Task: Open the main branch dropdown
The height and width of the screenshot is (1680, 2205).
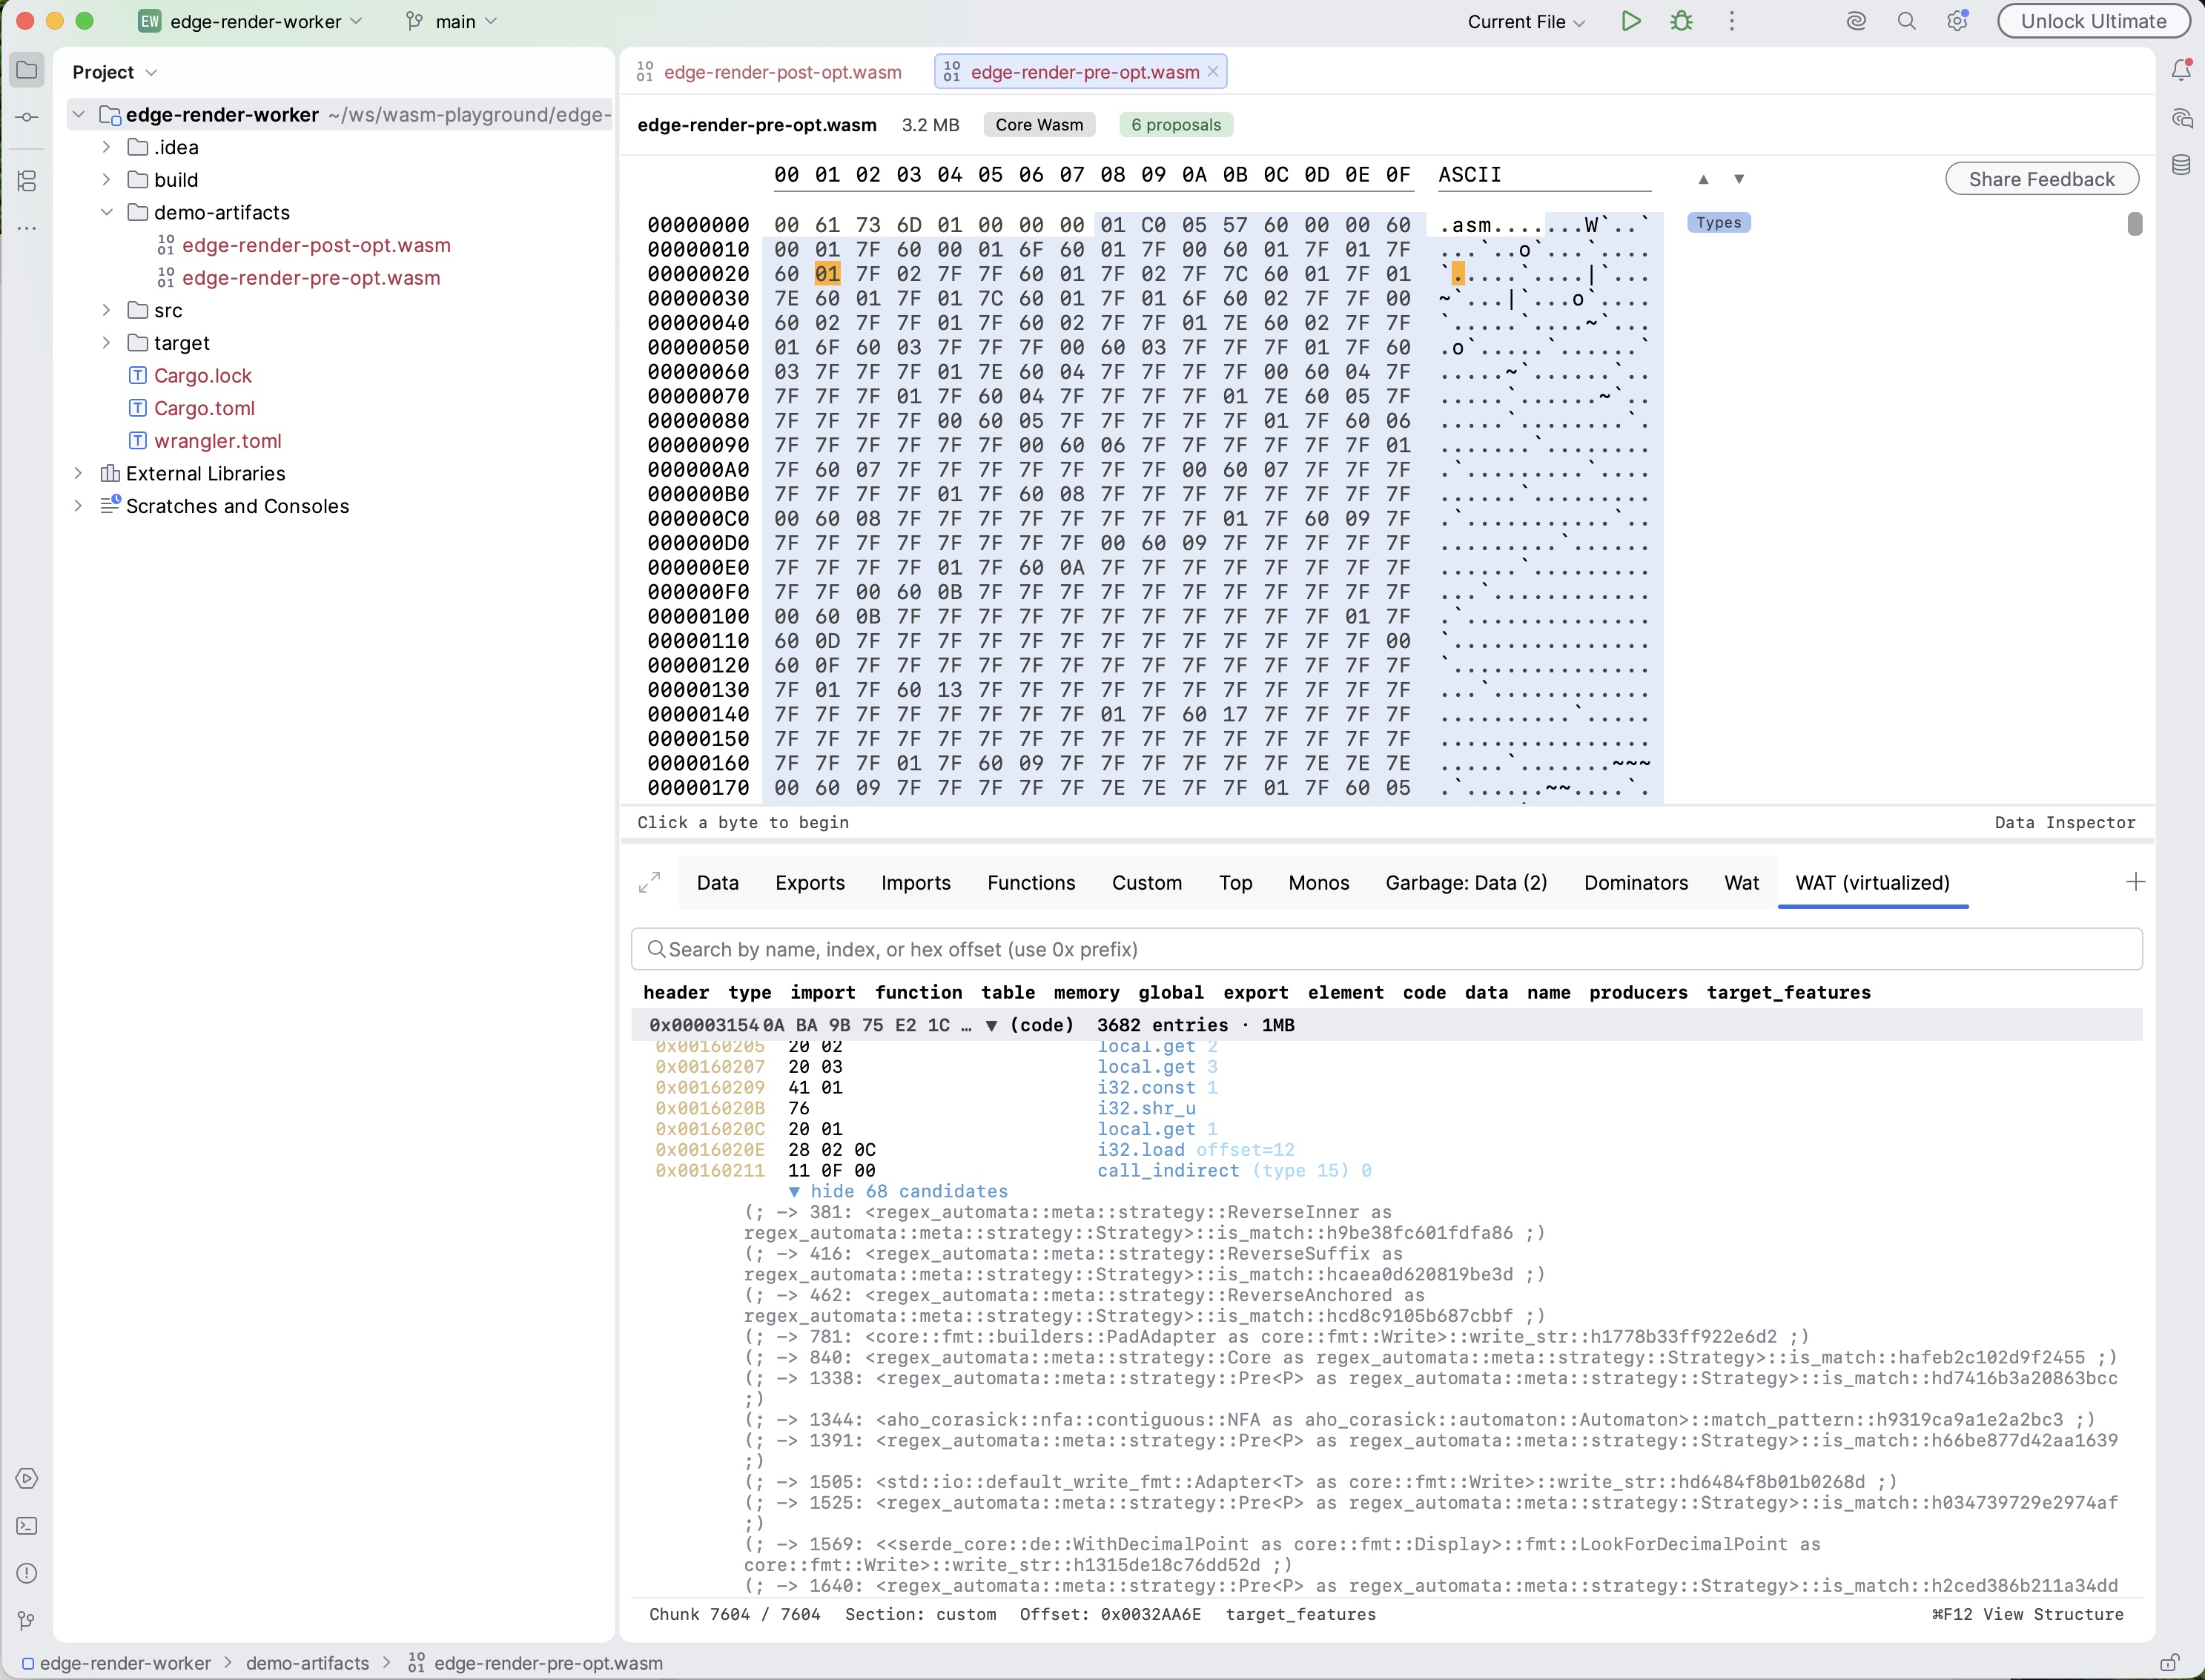Action: click(451, 21)
